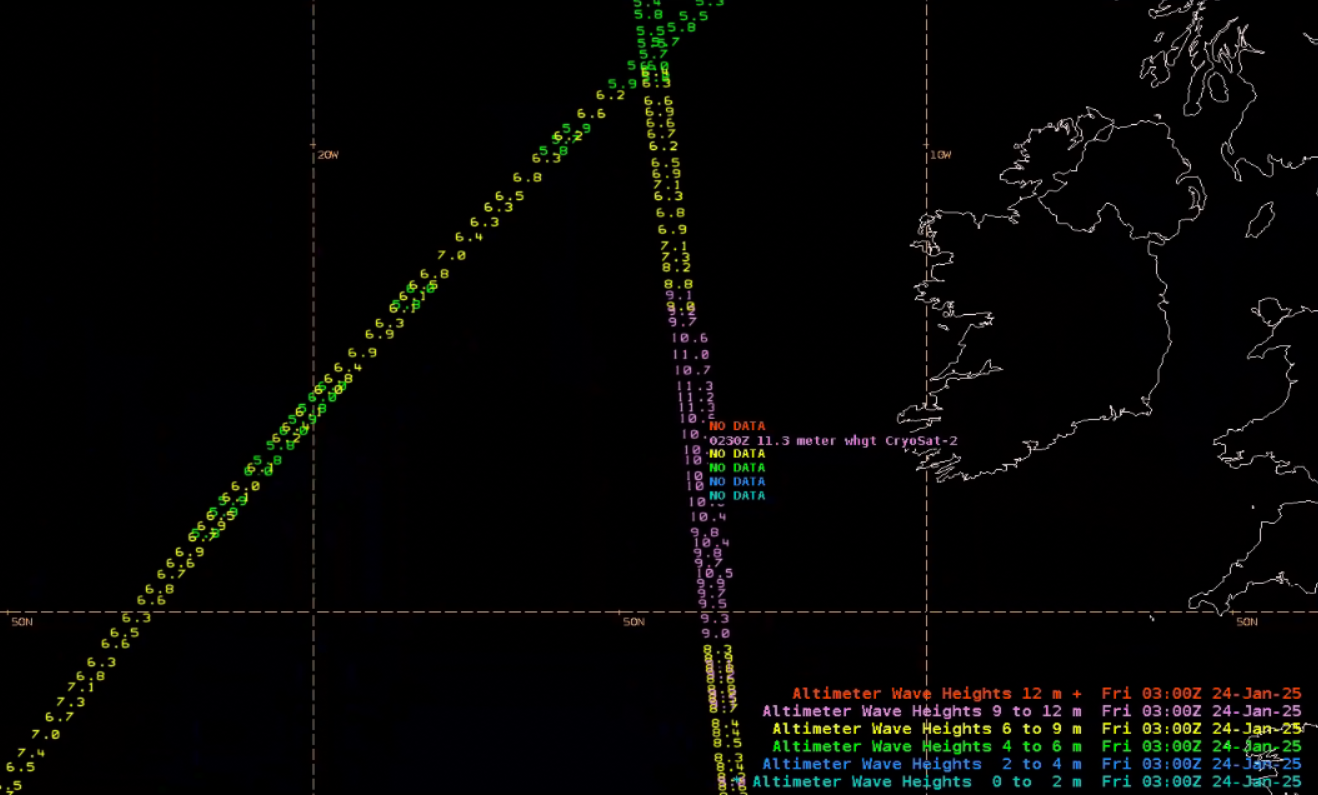Click the red 'Fri 03:00Z 24-Jan-25' timestamp
The image size is (1318, 795).
click(x=1201, y=693)
